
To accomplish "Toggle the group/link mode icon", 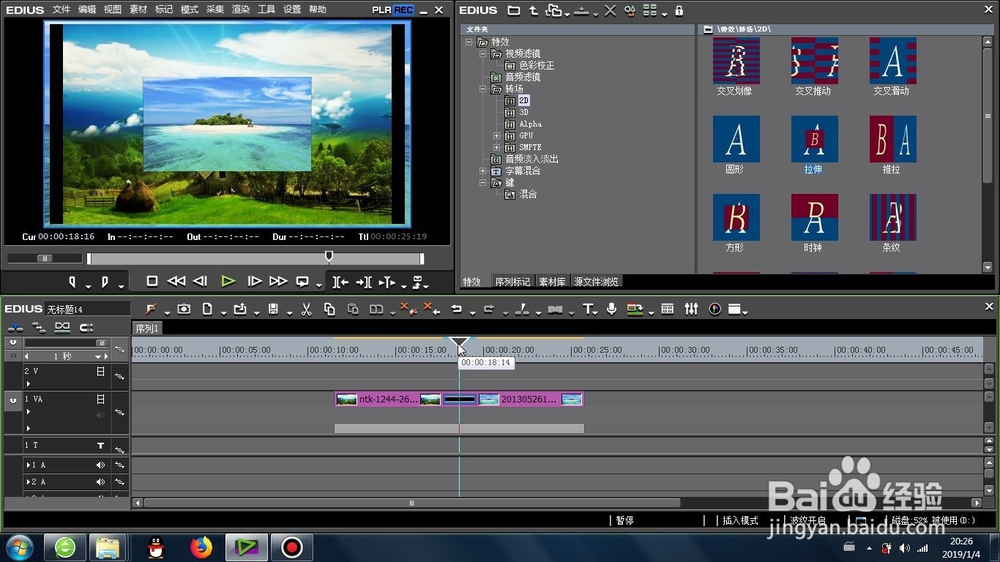I will (62, 327).
